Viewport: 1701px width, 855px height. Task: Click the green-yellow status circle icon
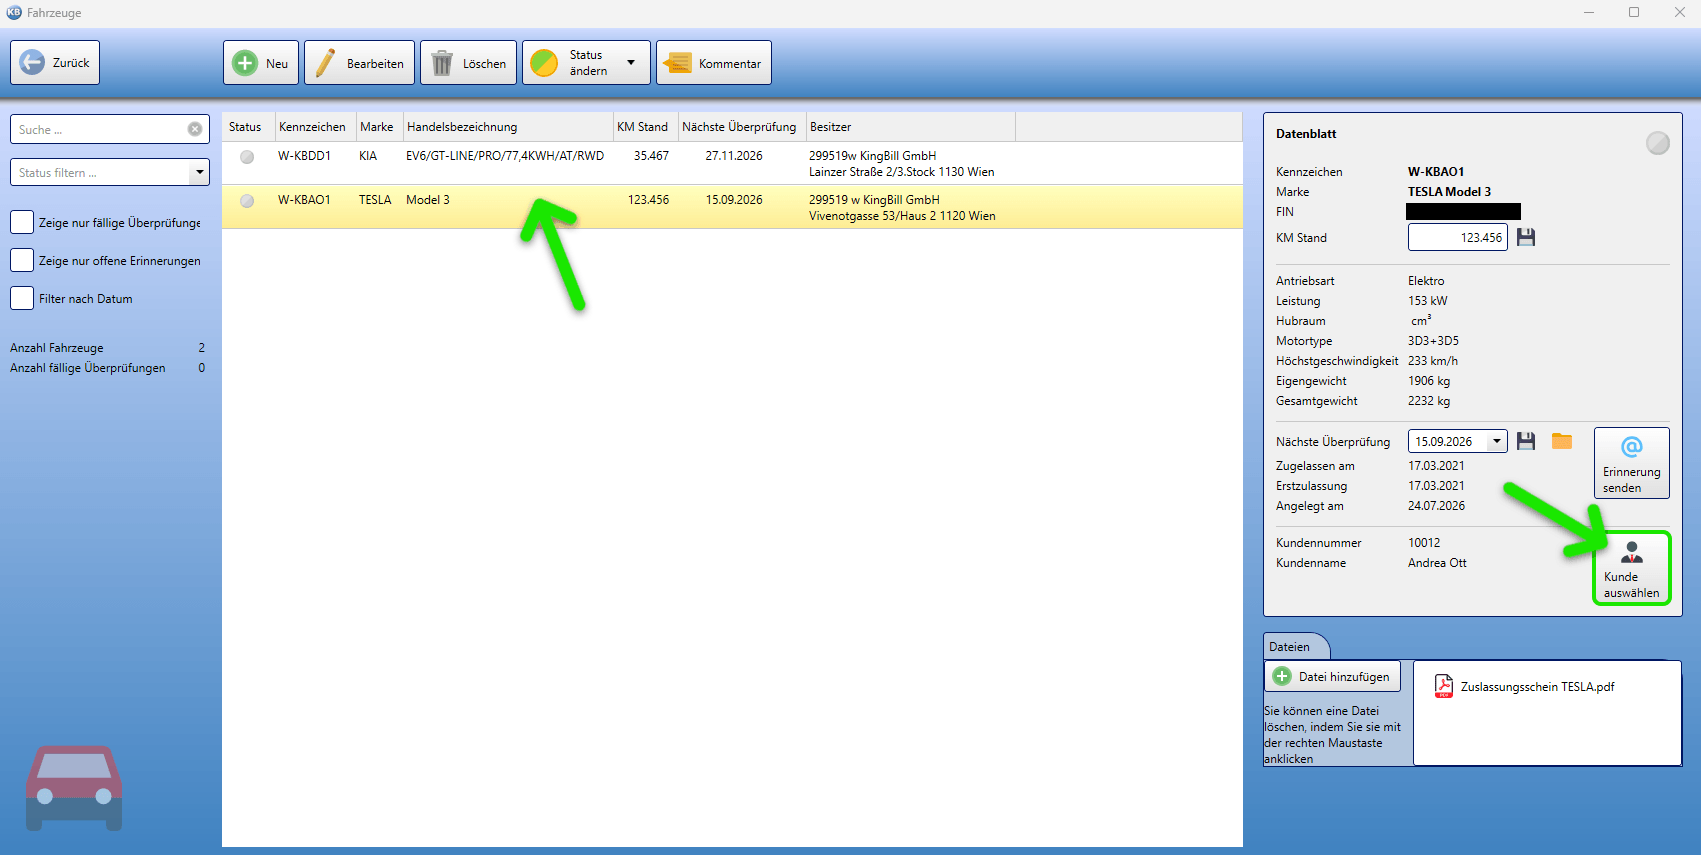coord(544,63)
